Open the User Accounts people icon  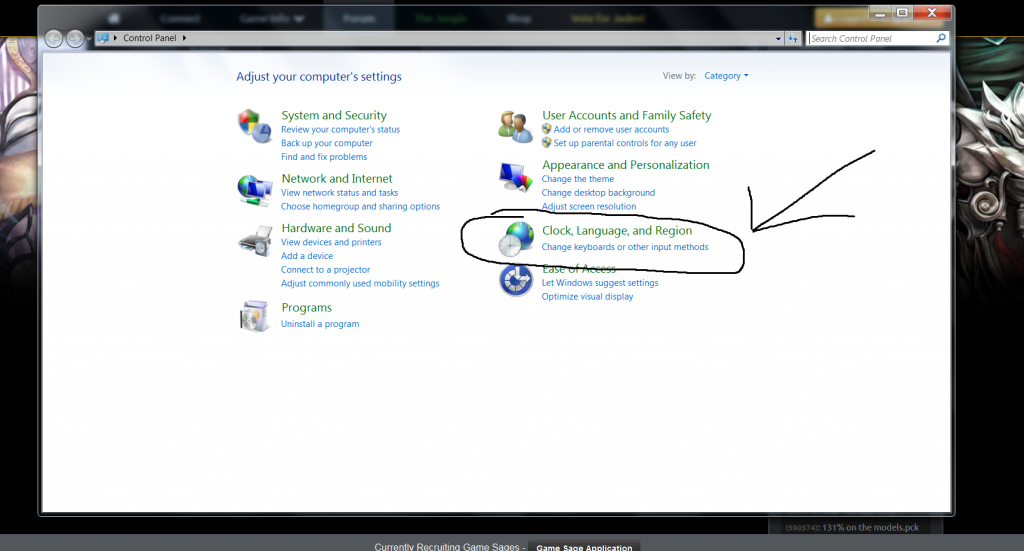[x=515, y=126]
